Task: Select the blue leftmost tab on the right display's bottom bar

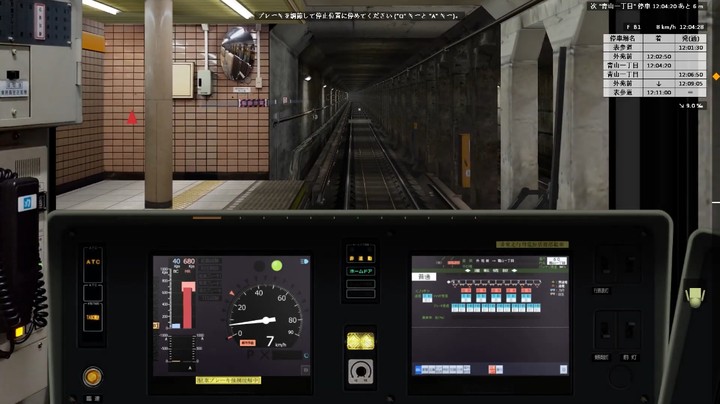Action: click(418, 370)
